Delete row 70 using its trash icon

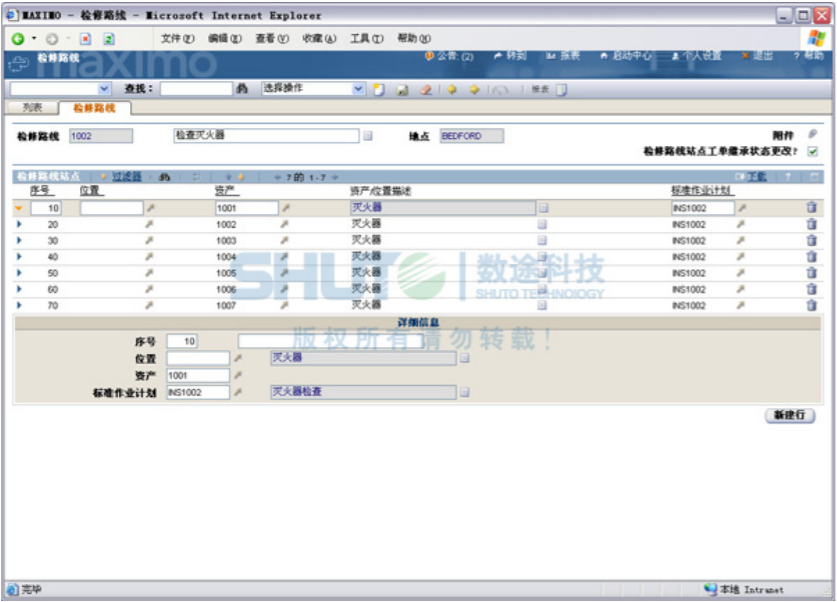click(x=811, y=305)
